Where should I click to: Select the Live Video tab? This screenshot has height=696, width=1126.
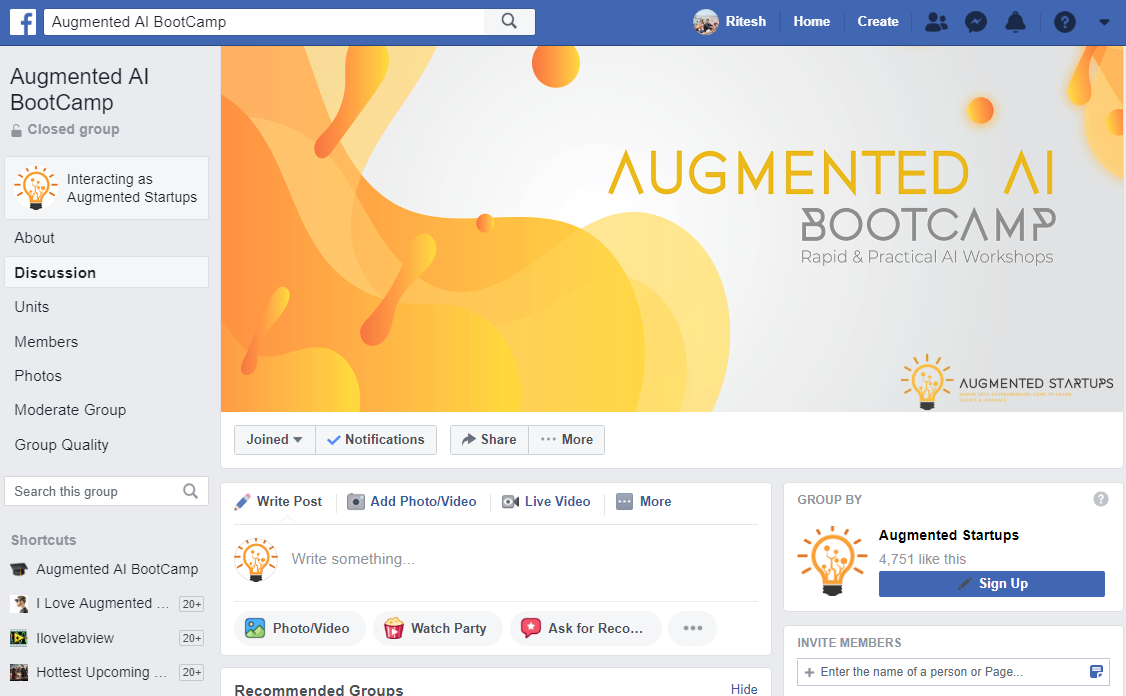(546, 501)
